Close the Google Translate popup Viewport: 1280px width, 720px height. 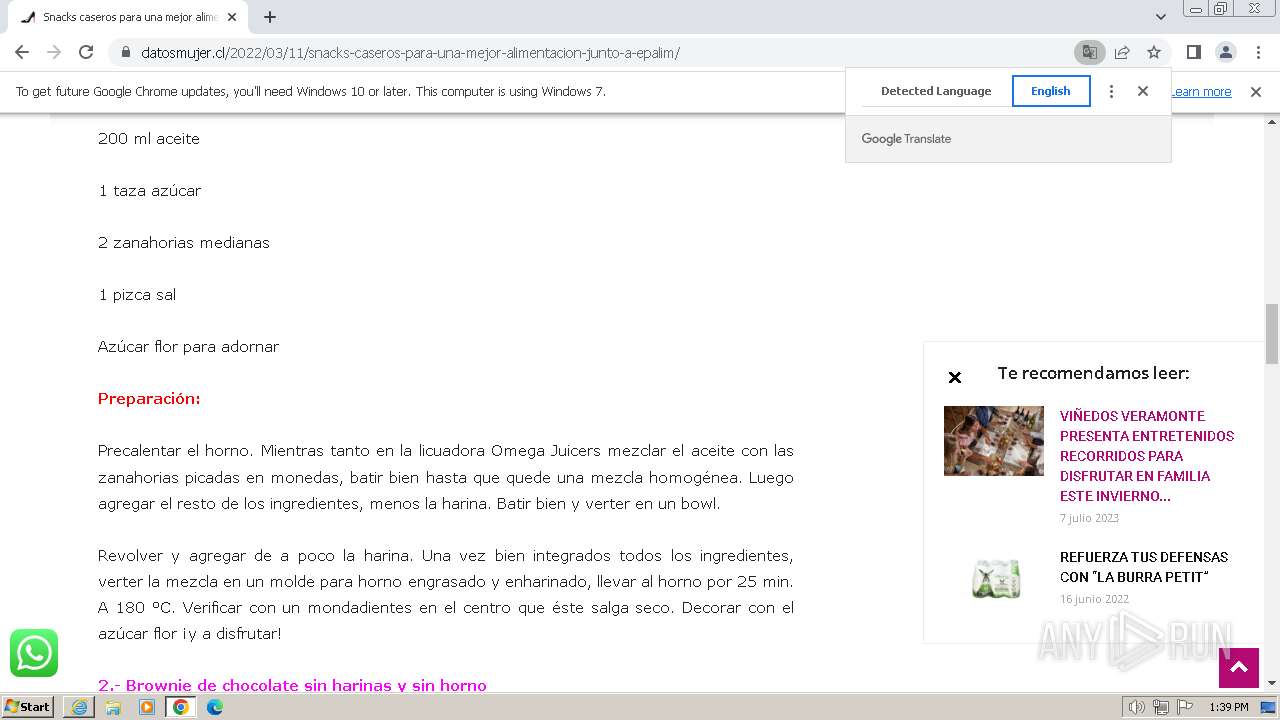(1143, 91)
